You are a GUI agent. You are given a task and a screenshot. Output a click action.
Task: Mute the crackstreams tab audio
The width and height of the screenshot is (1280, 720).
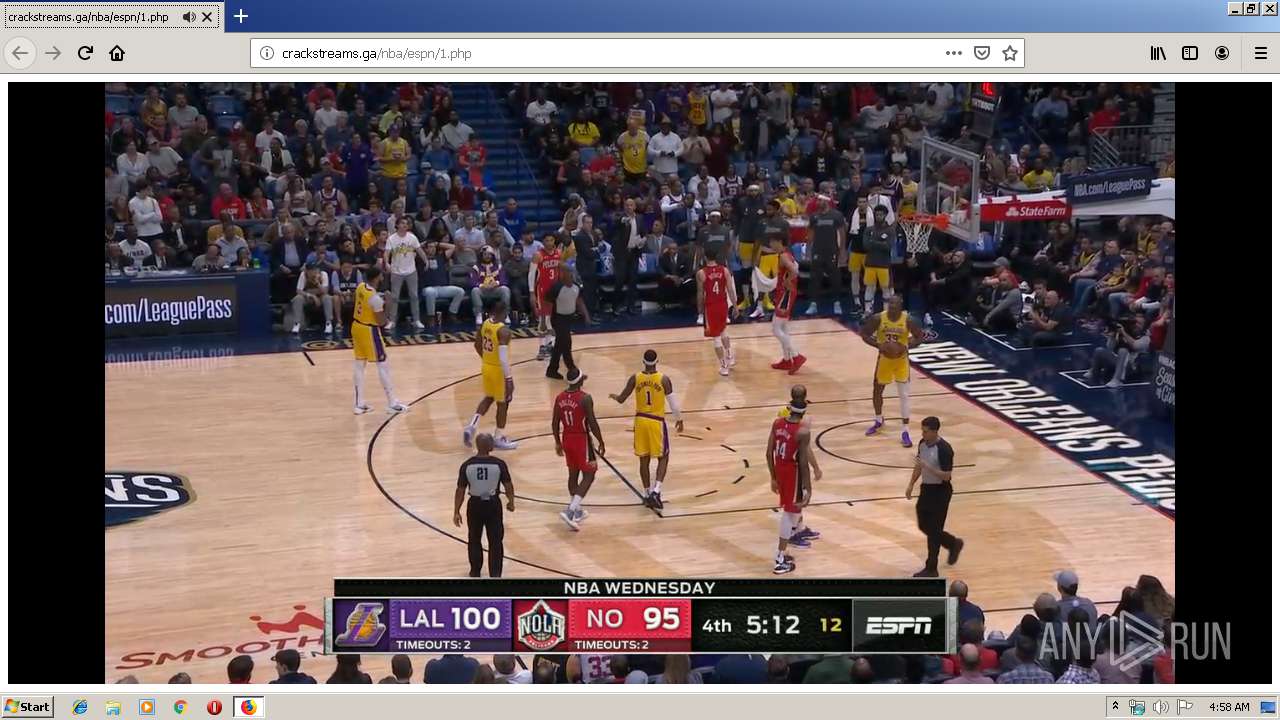click(189, 17)
